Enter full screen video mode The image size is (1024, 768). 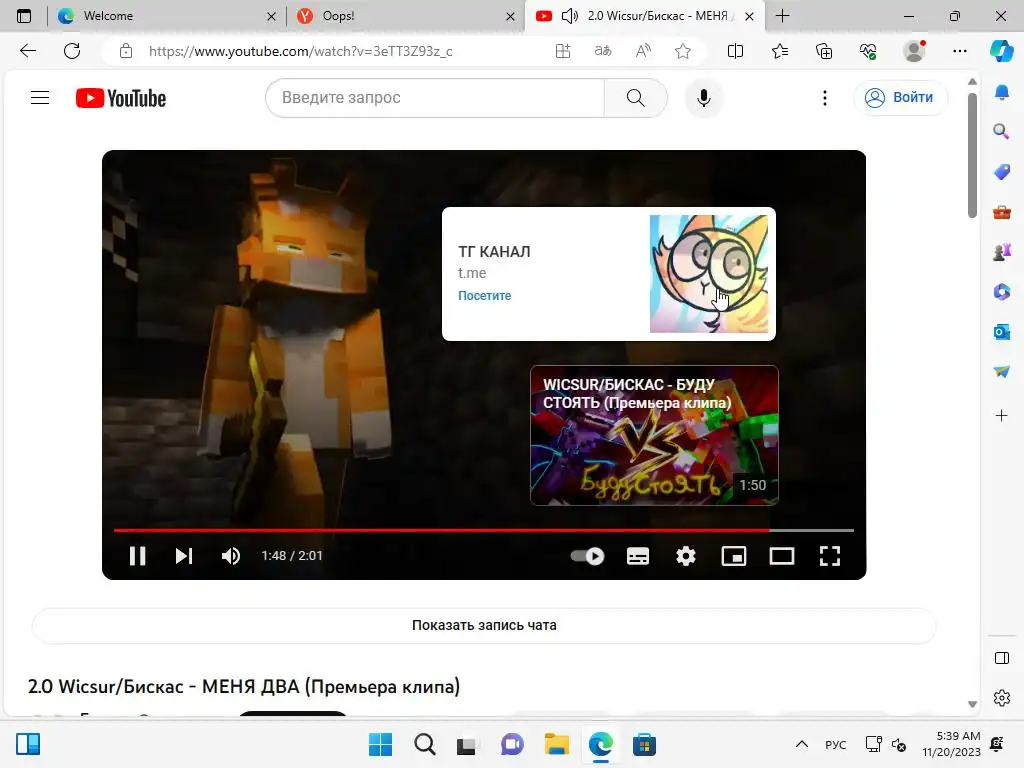coord(829,556)
